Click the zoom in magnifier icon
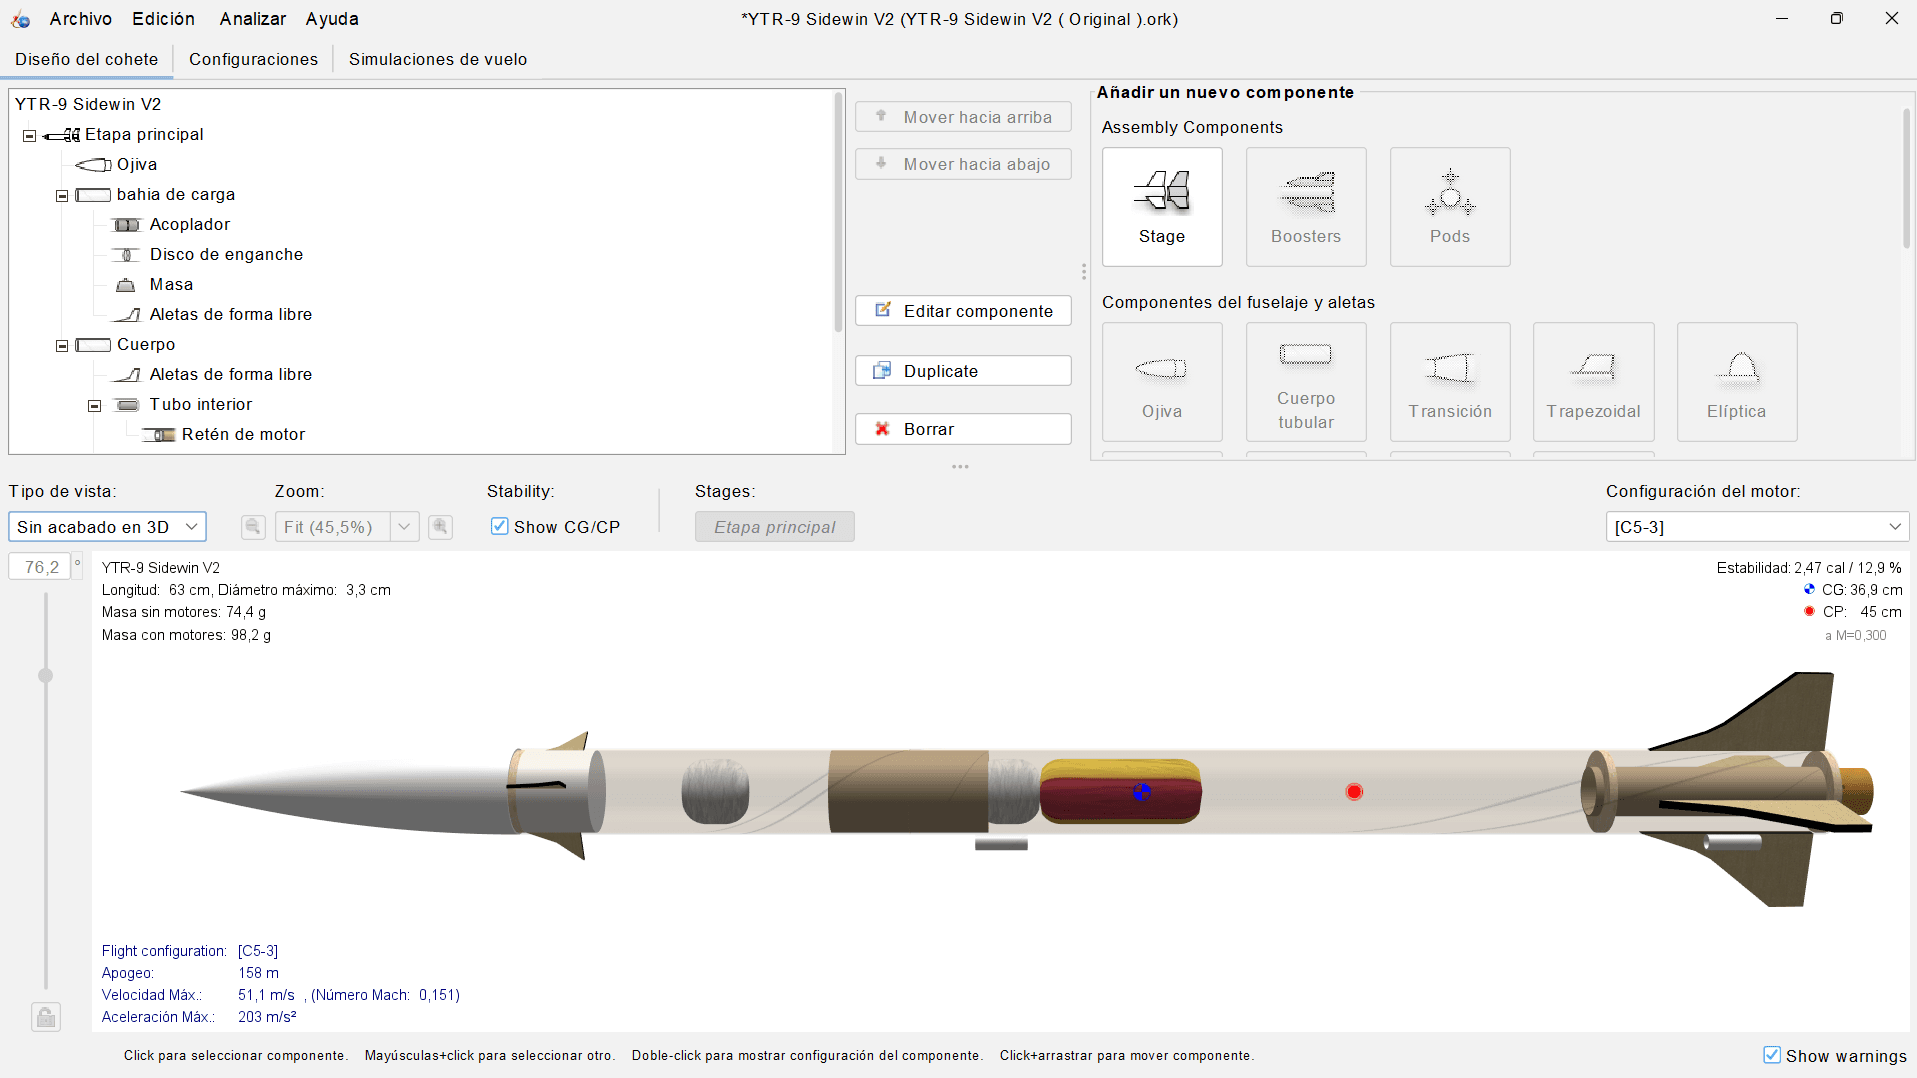Viewport: 1917px width, 1078px height. pos(440,527)
